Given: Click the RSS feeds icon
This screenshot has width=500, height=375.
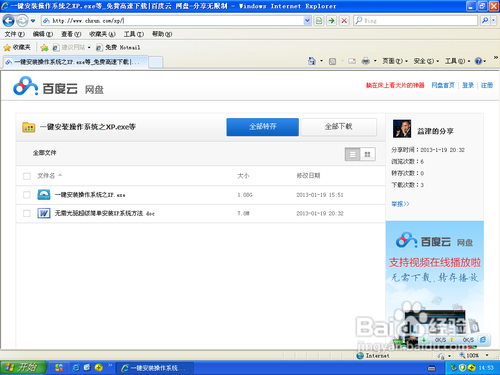Looking at the screenshot, I should coord(332,61).
